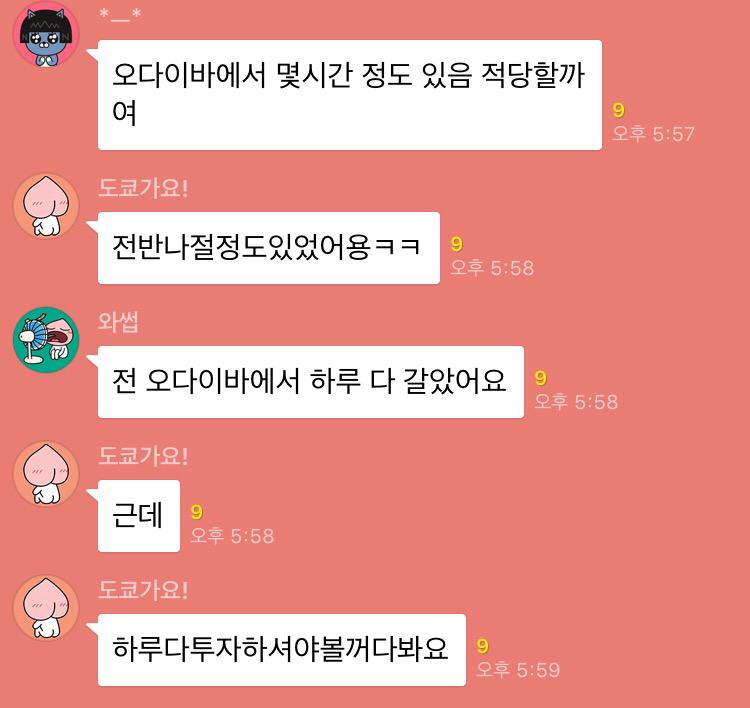This screenshot has width=750, height=708.
Task: Tap the first 도쿄가요! sender name
Action: [x=143, y=188]
